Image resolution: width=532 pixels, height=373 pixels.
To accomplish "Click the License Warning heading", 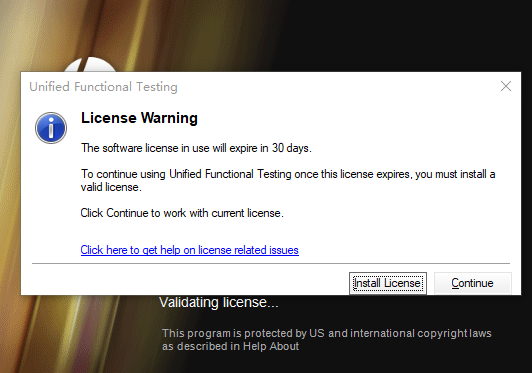I will tap(139, 118).
